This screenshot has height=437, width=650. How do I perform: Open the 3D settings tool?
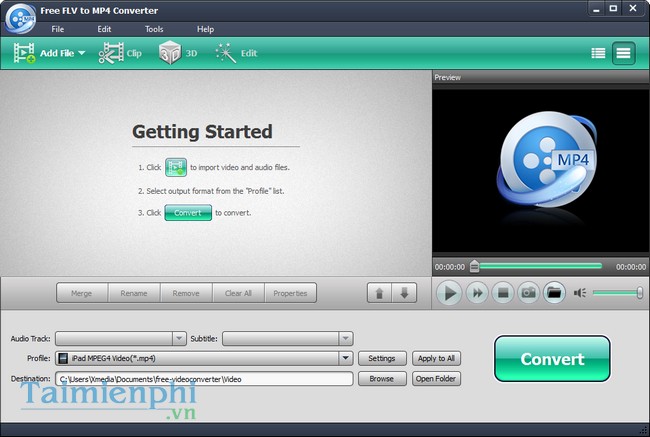coord(178,53)
